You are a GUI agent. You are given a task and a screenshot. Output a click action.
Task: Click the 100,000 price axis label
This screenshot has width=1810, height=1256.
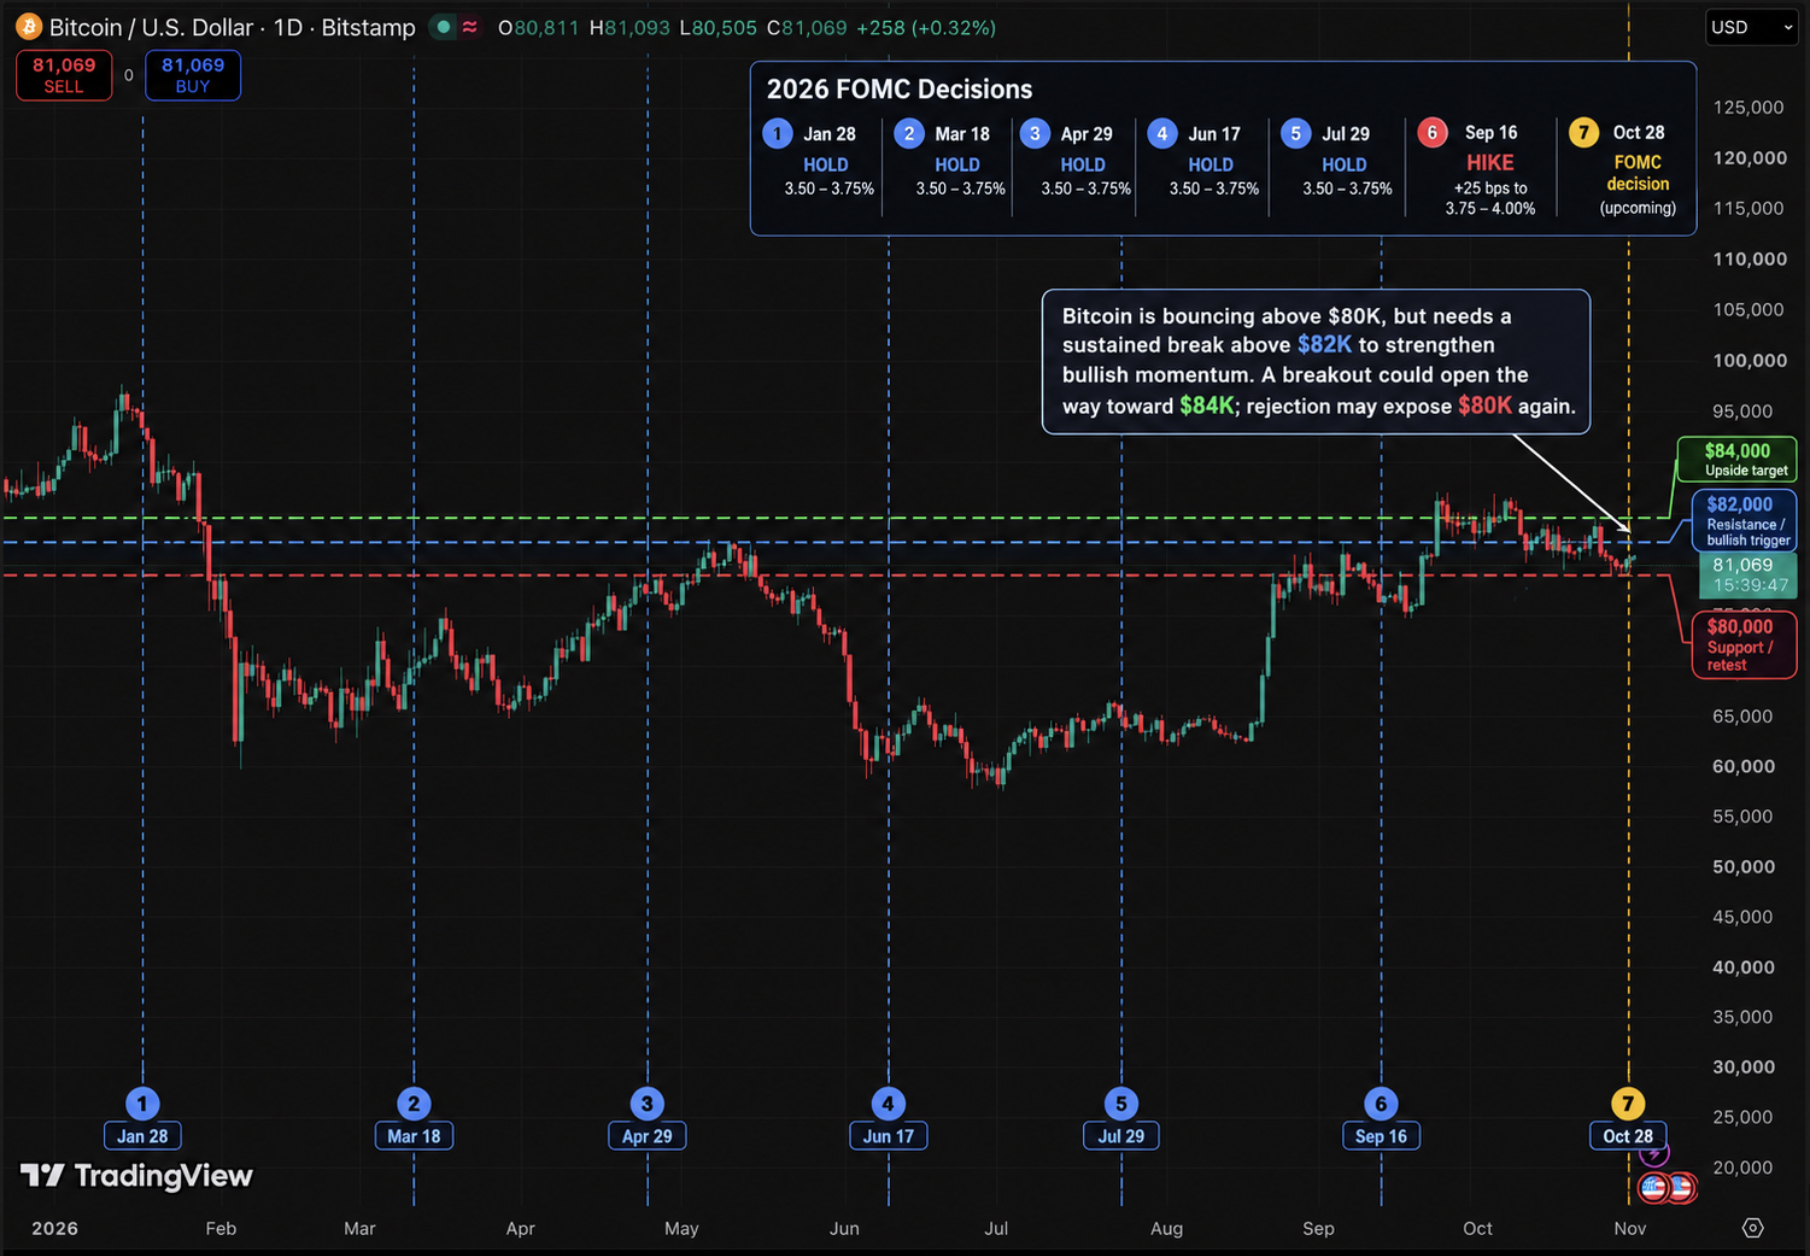1749,360
